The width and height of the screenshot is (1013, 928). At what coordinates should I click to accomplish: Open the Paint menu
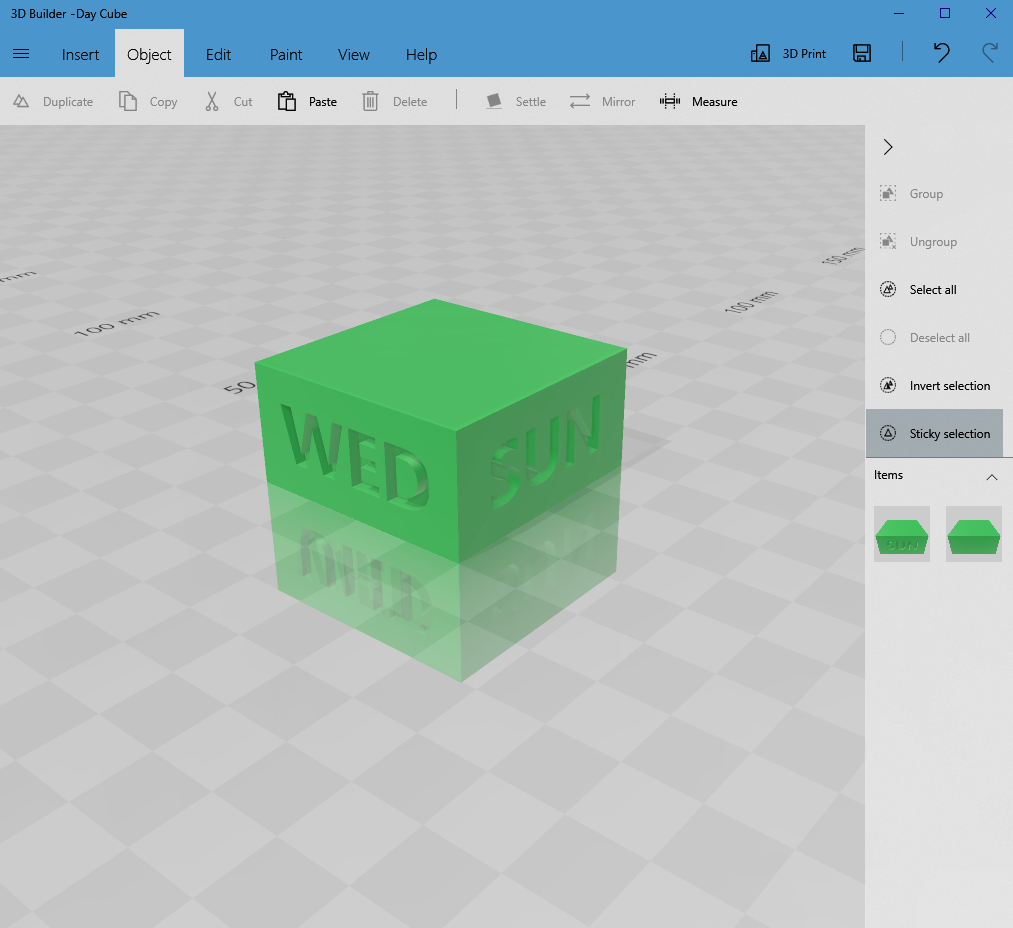click(285, 54)
